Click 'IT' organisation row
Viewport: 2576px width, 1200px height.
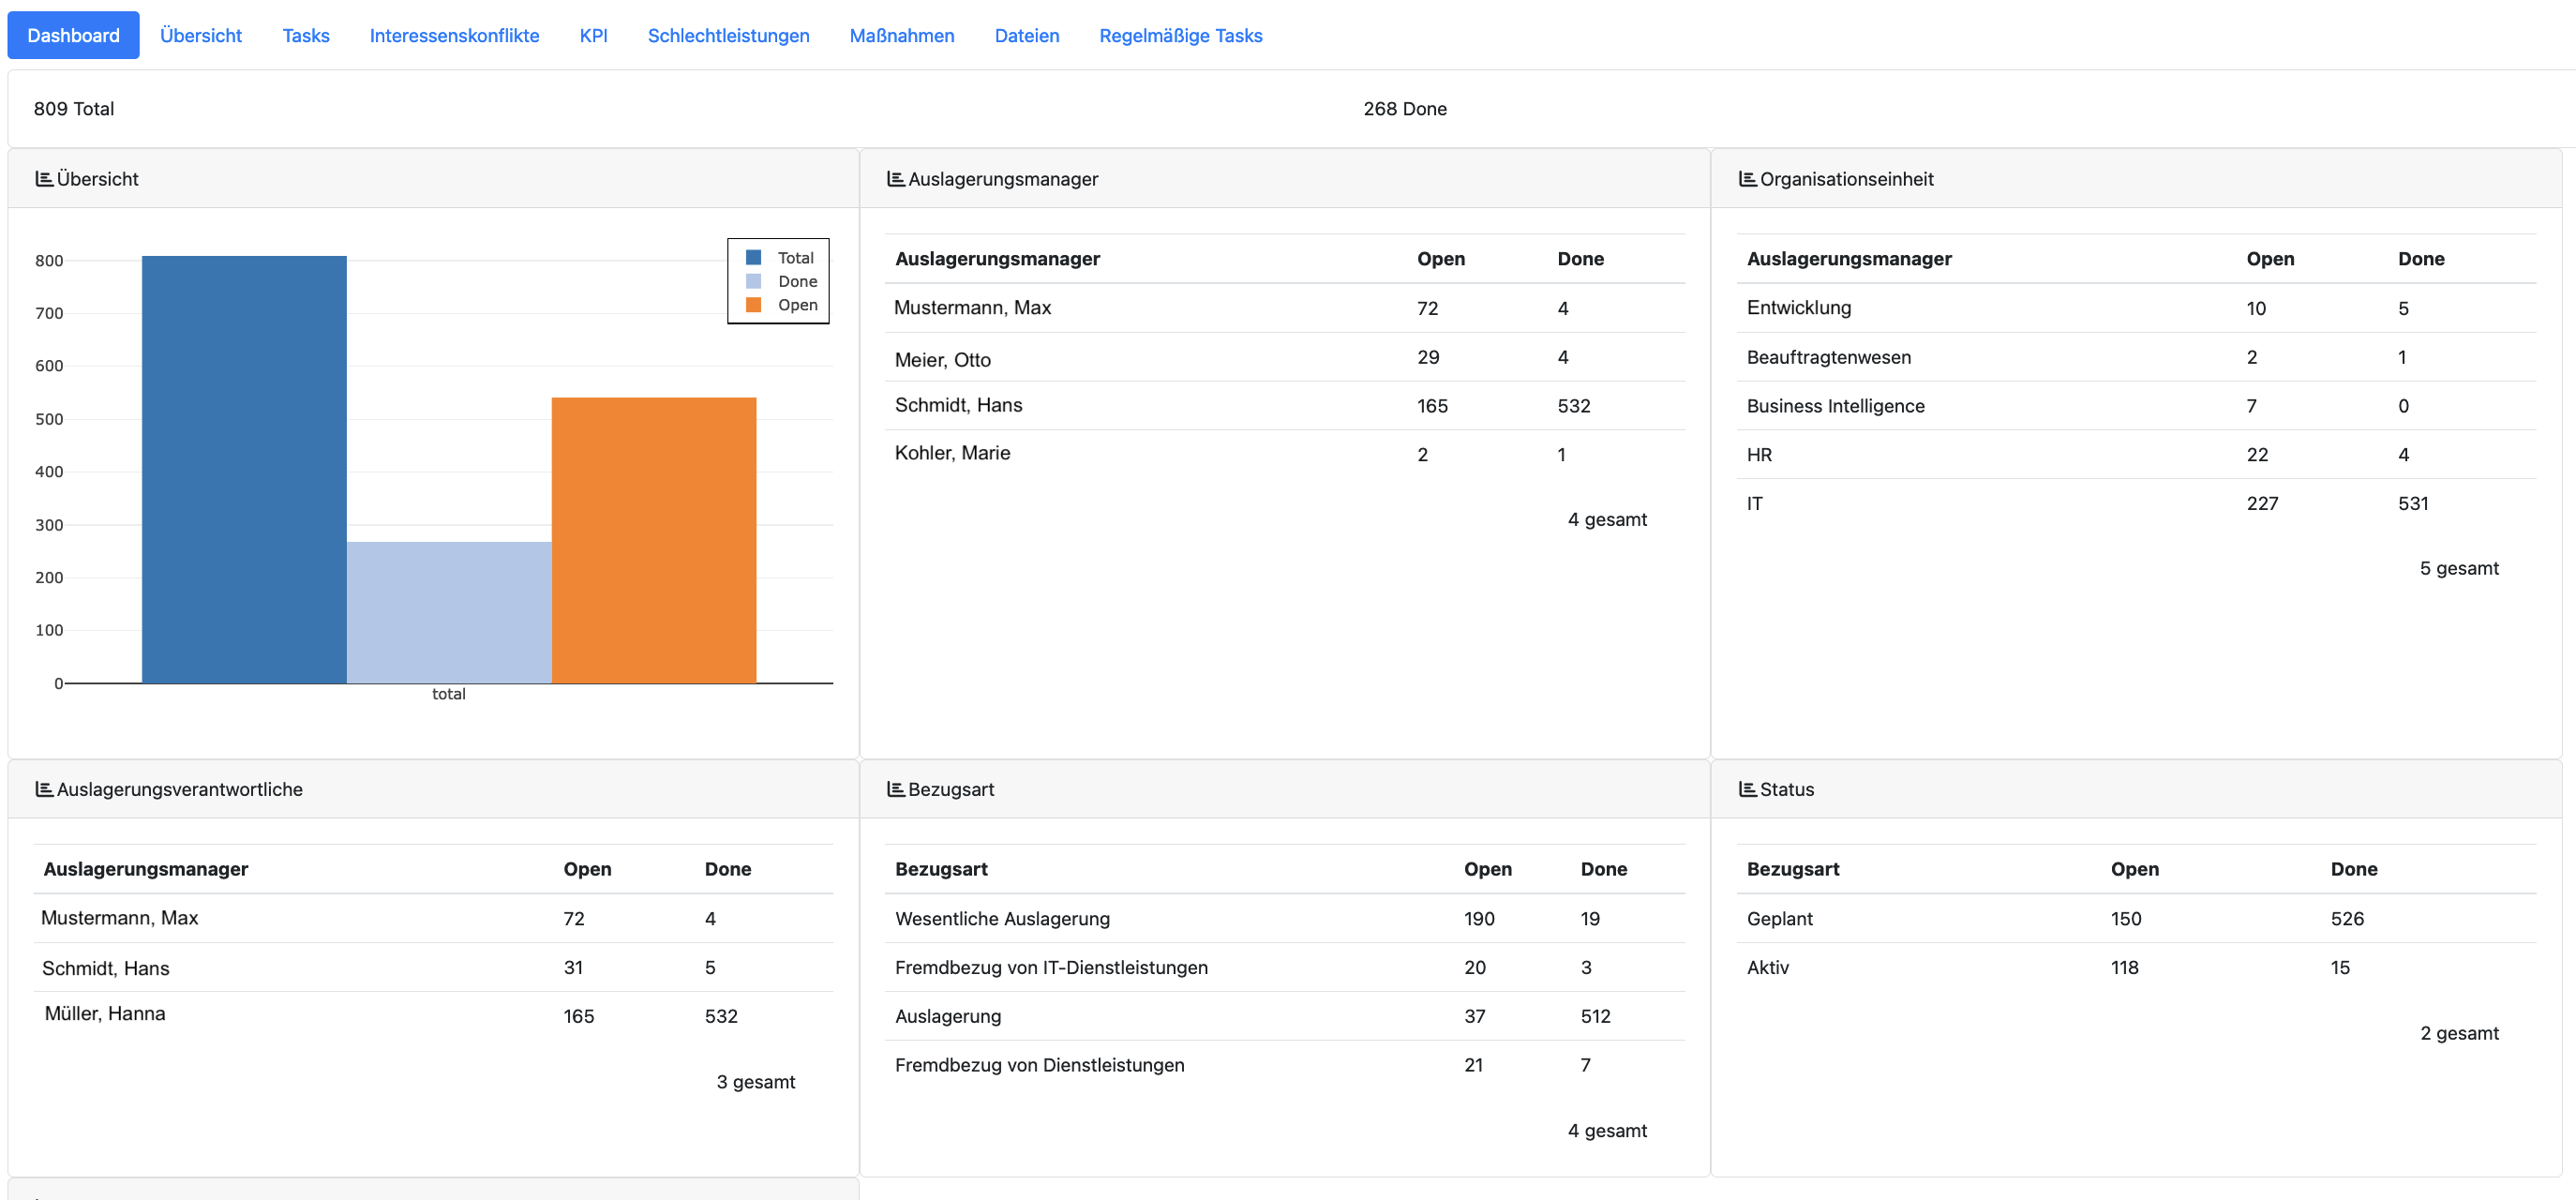point(2136,504)
